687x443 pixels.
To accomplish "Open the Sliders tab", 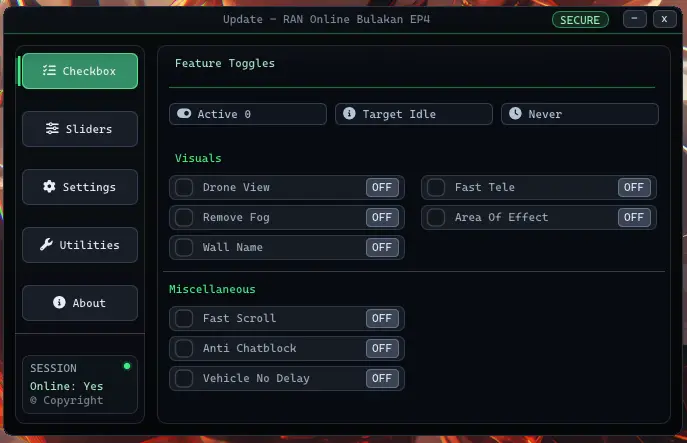I will click(80, 129).
